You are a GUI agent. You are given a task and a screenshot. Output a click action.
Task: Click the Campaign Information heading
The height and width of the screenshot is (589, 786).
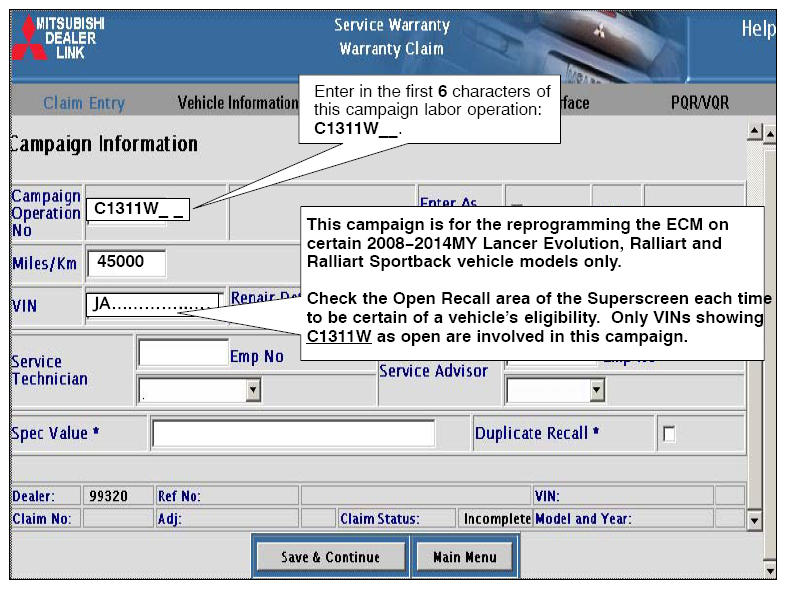click(x=104, y=144)
